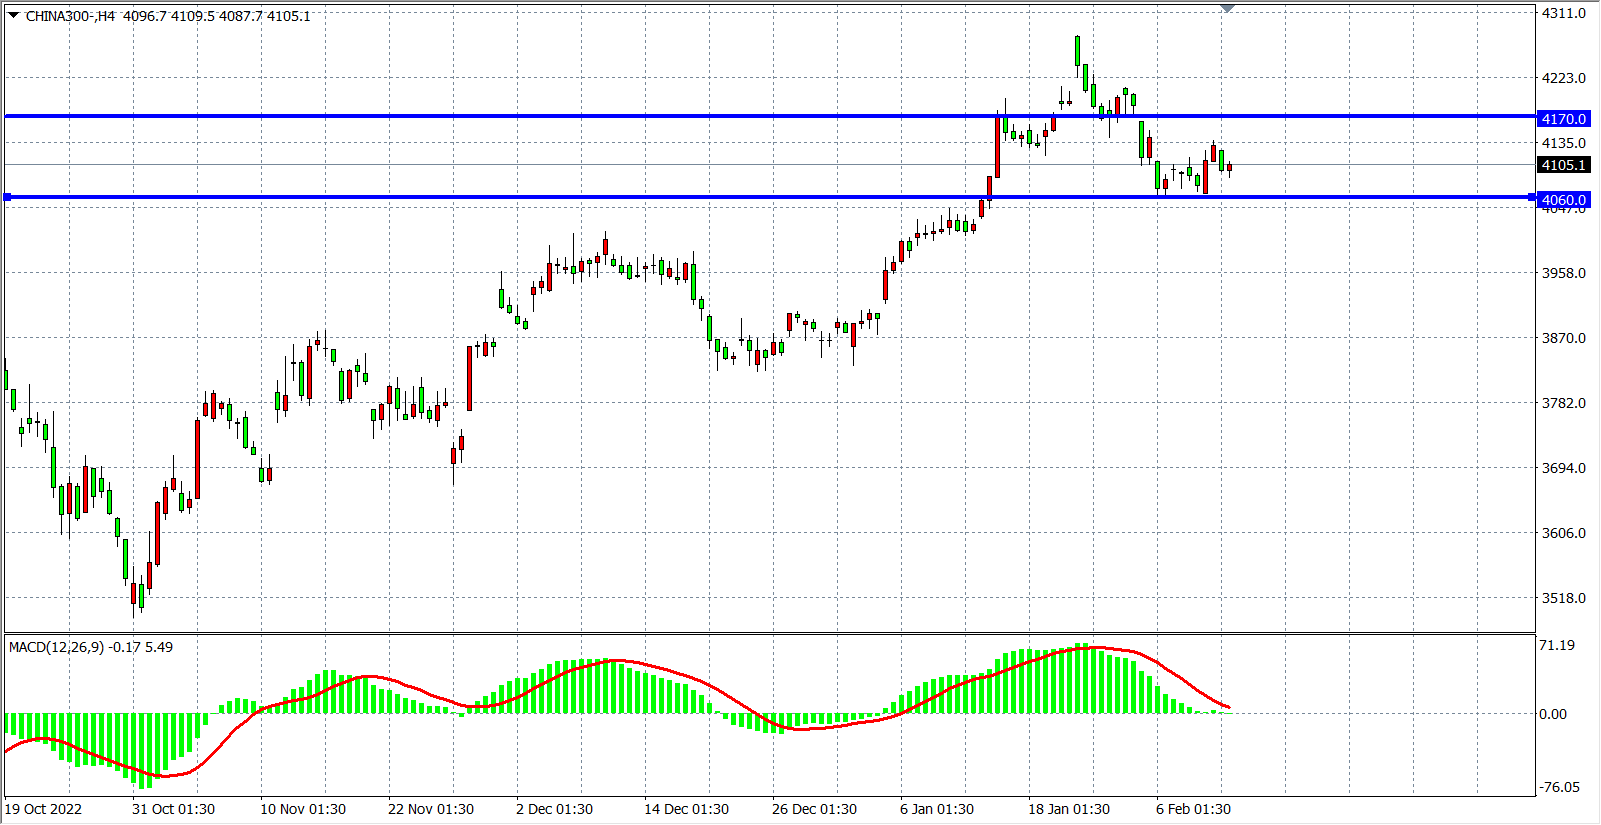The height and width of the screenshot is (825, 1601).
Task: Click the -76.05 MACD scale value
Action: tap(1559, 787)
